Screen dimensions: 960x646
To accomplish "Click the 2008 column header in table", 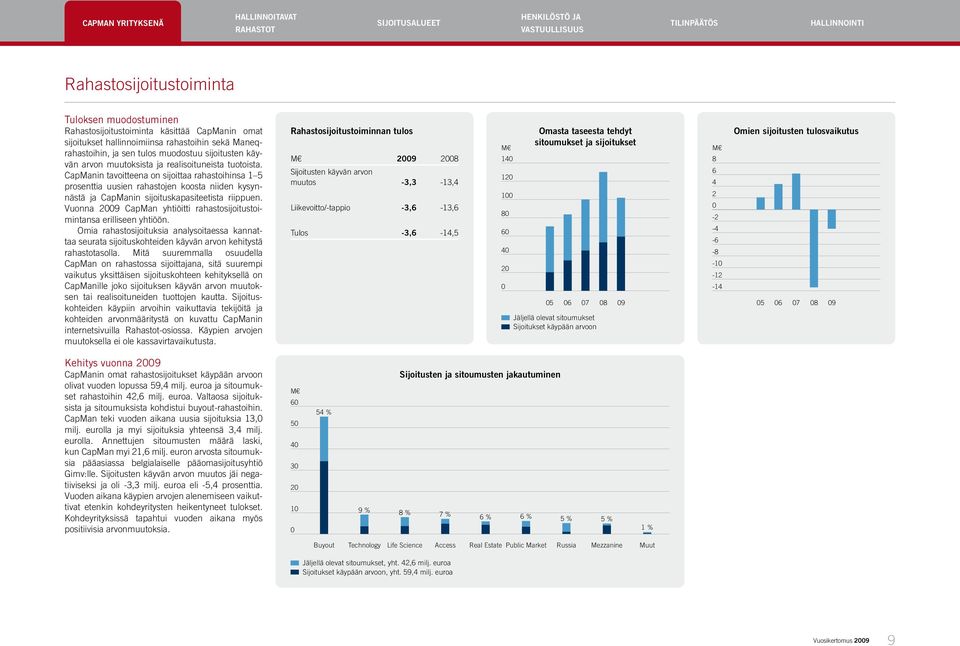I will point(449,159).
